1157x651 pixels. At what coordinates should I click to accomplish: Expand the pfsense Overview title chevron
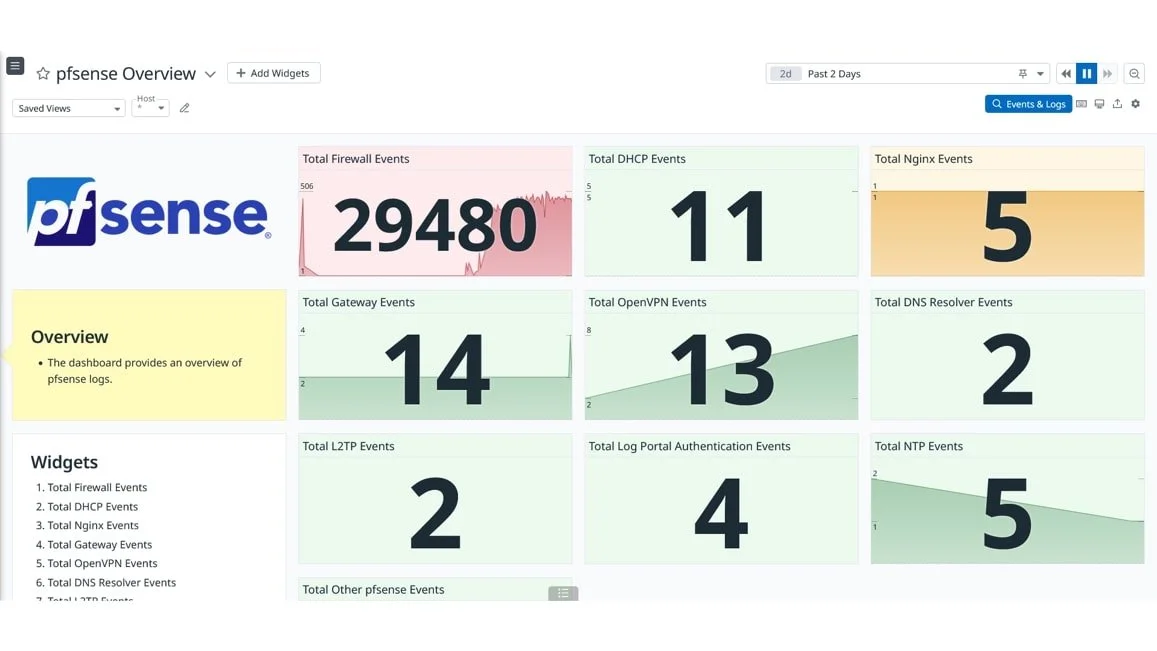click(x=210, y=74)
